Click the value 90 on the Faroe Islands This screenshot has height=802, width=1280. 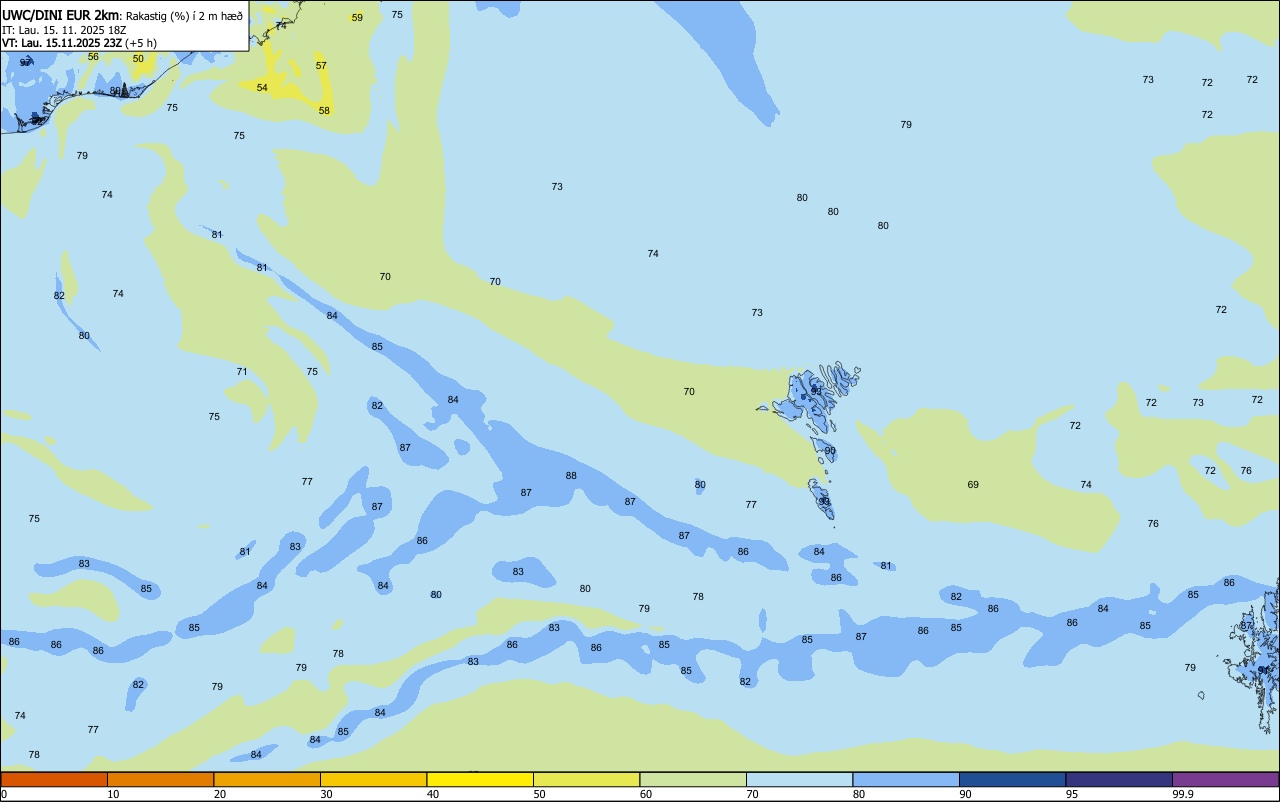point(830,451)
